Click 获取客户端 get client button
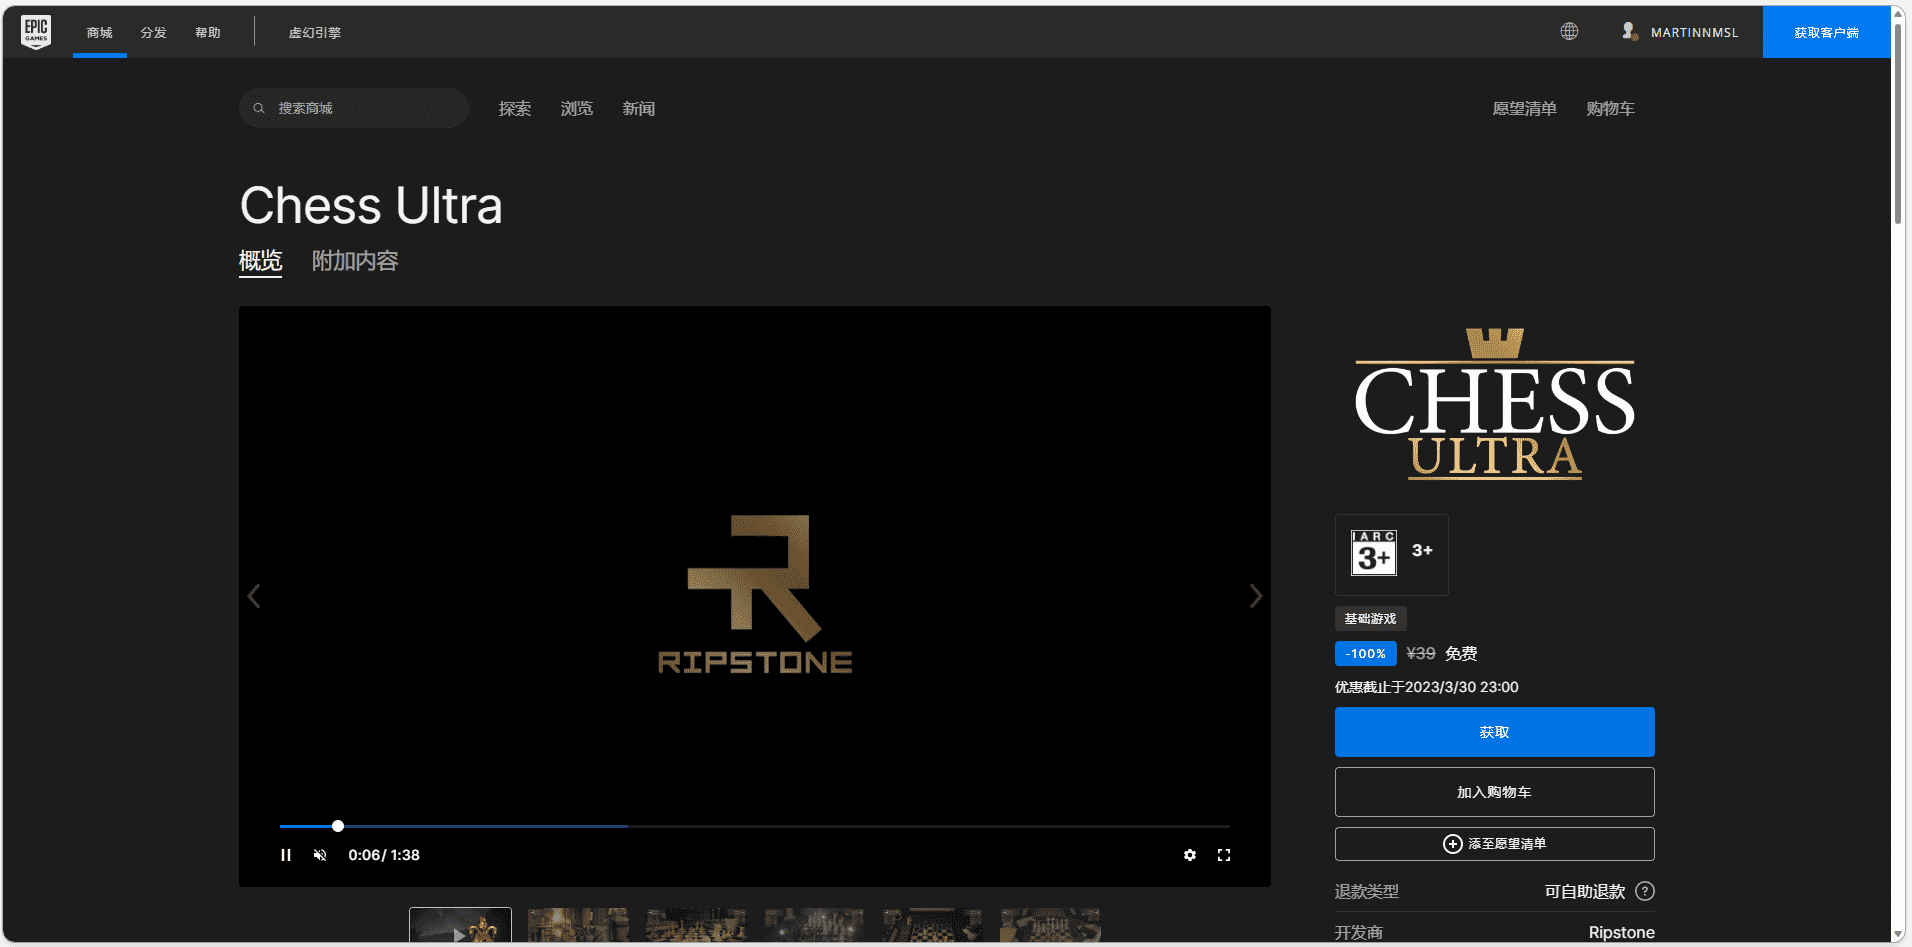This screenshot has height=947, width=1912. pos(1827,32)
